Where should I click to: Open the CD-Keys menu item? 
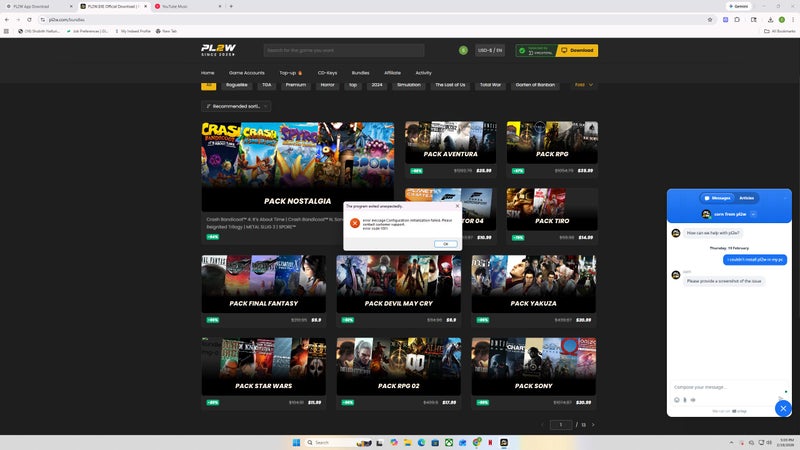tap(328, 73)
